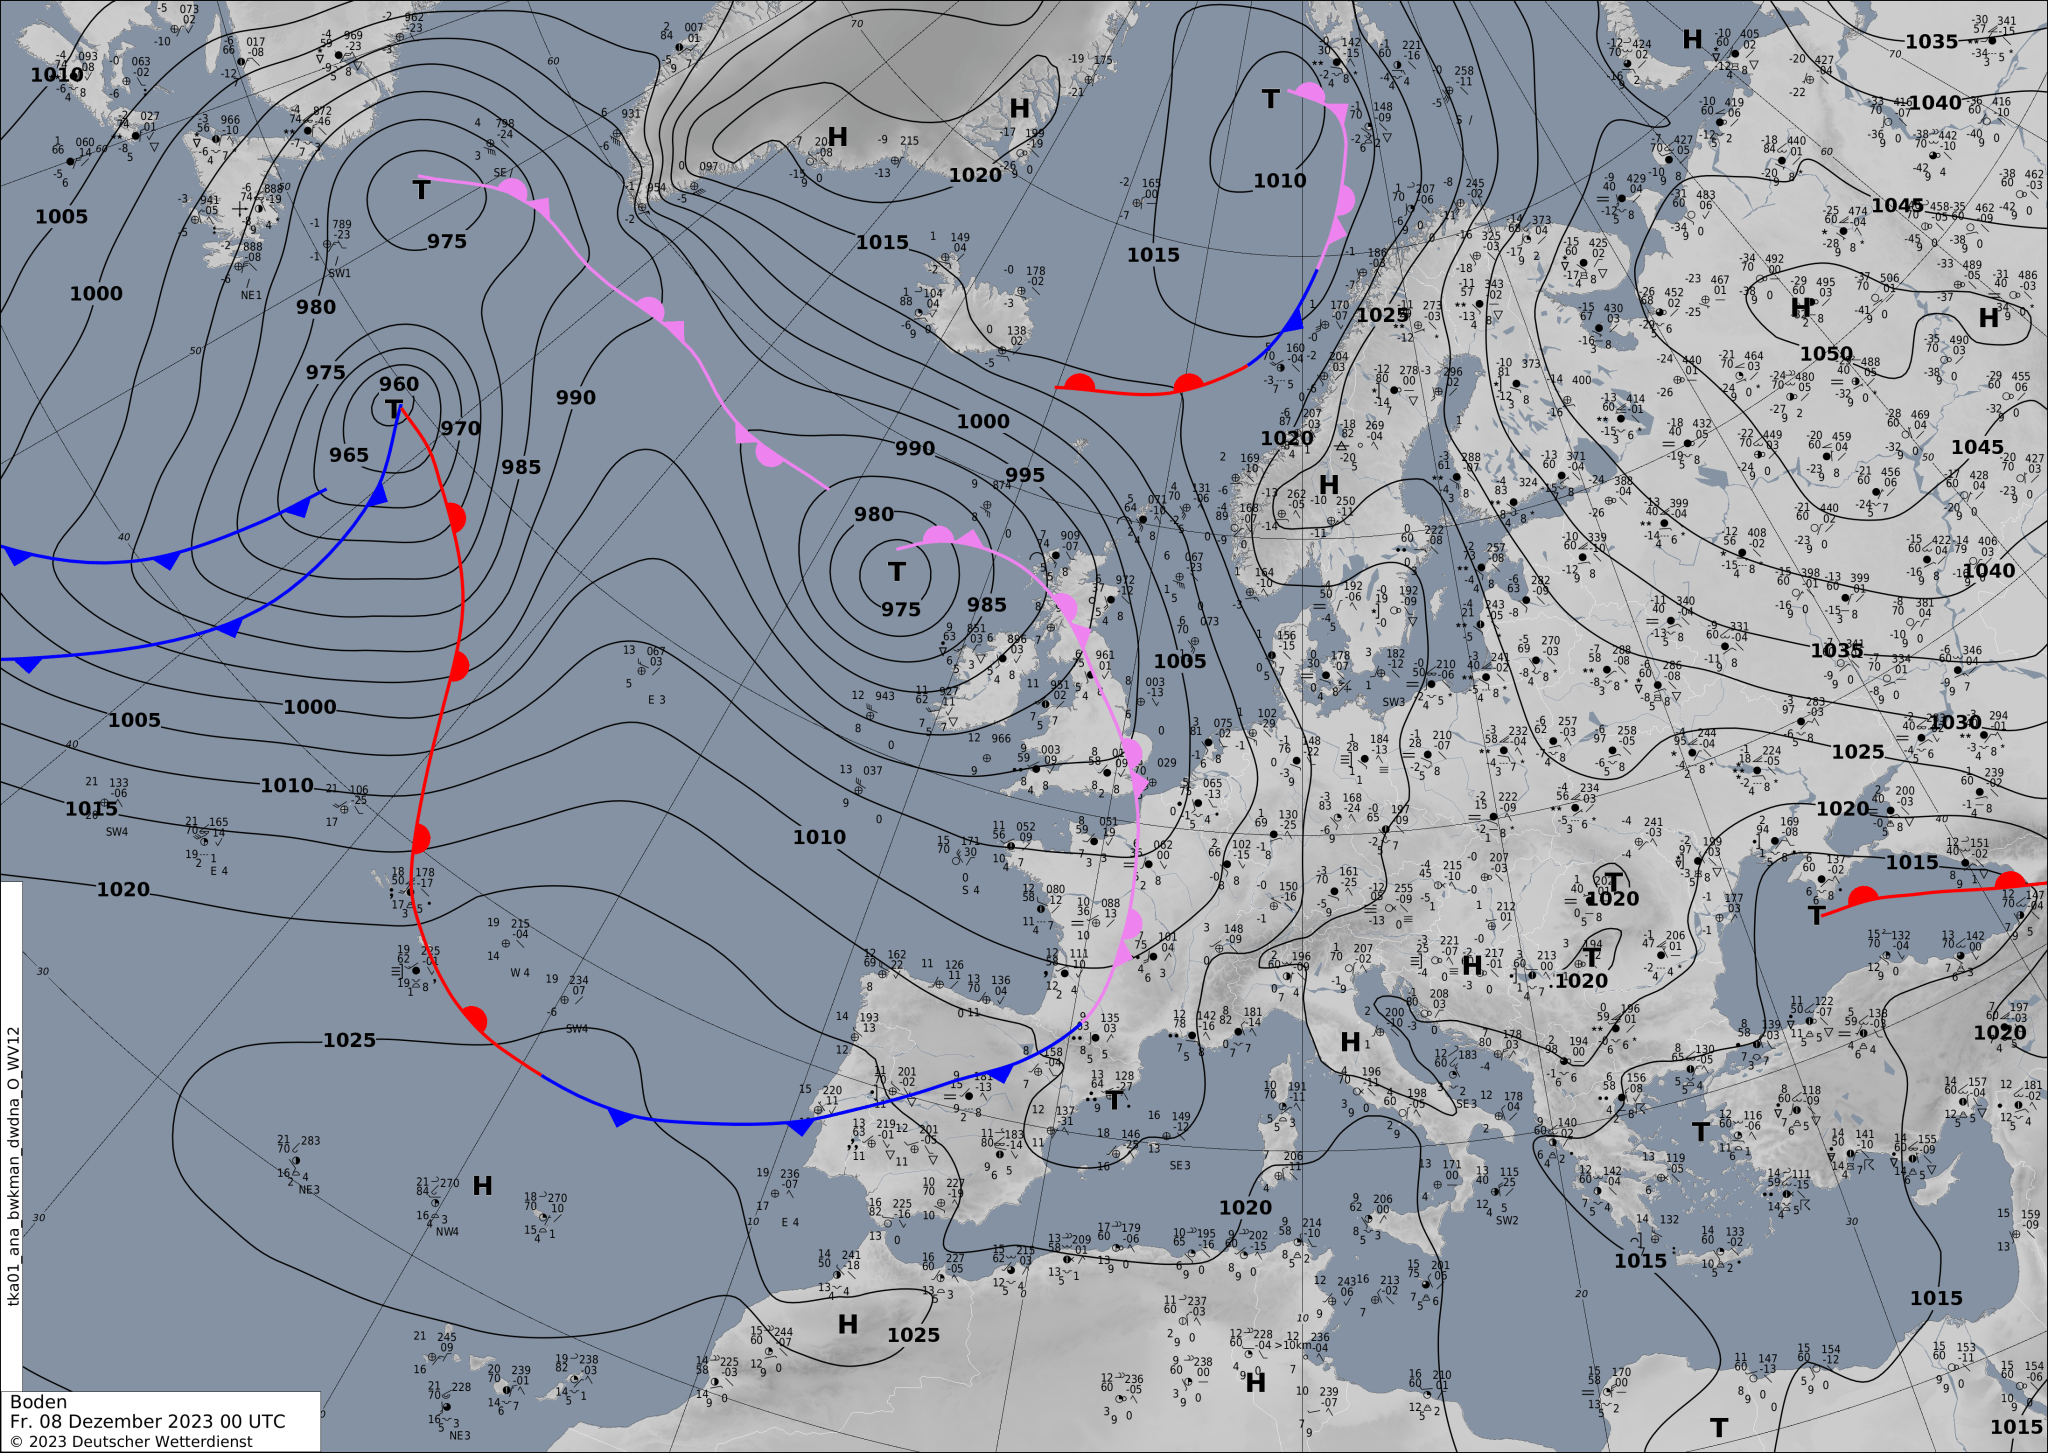Click the "E 3" mid-Atlantic ship label
Image resolution: width=2048 pixels, height=1453 pixels.
click(x=656, y=700)
